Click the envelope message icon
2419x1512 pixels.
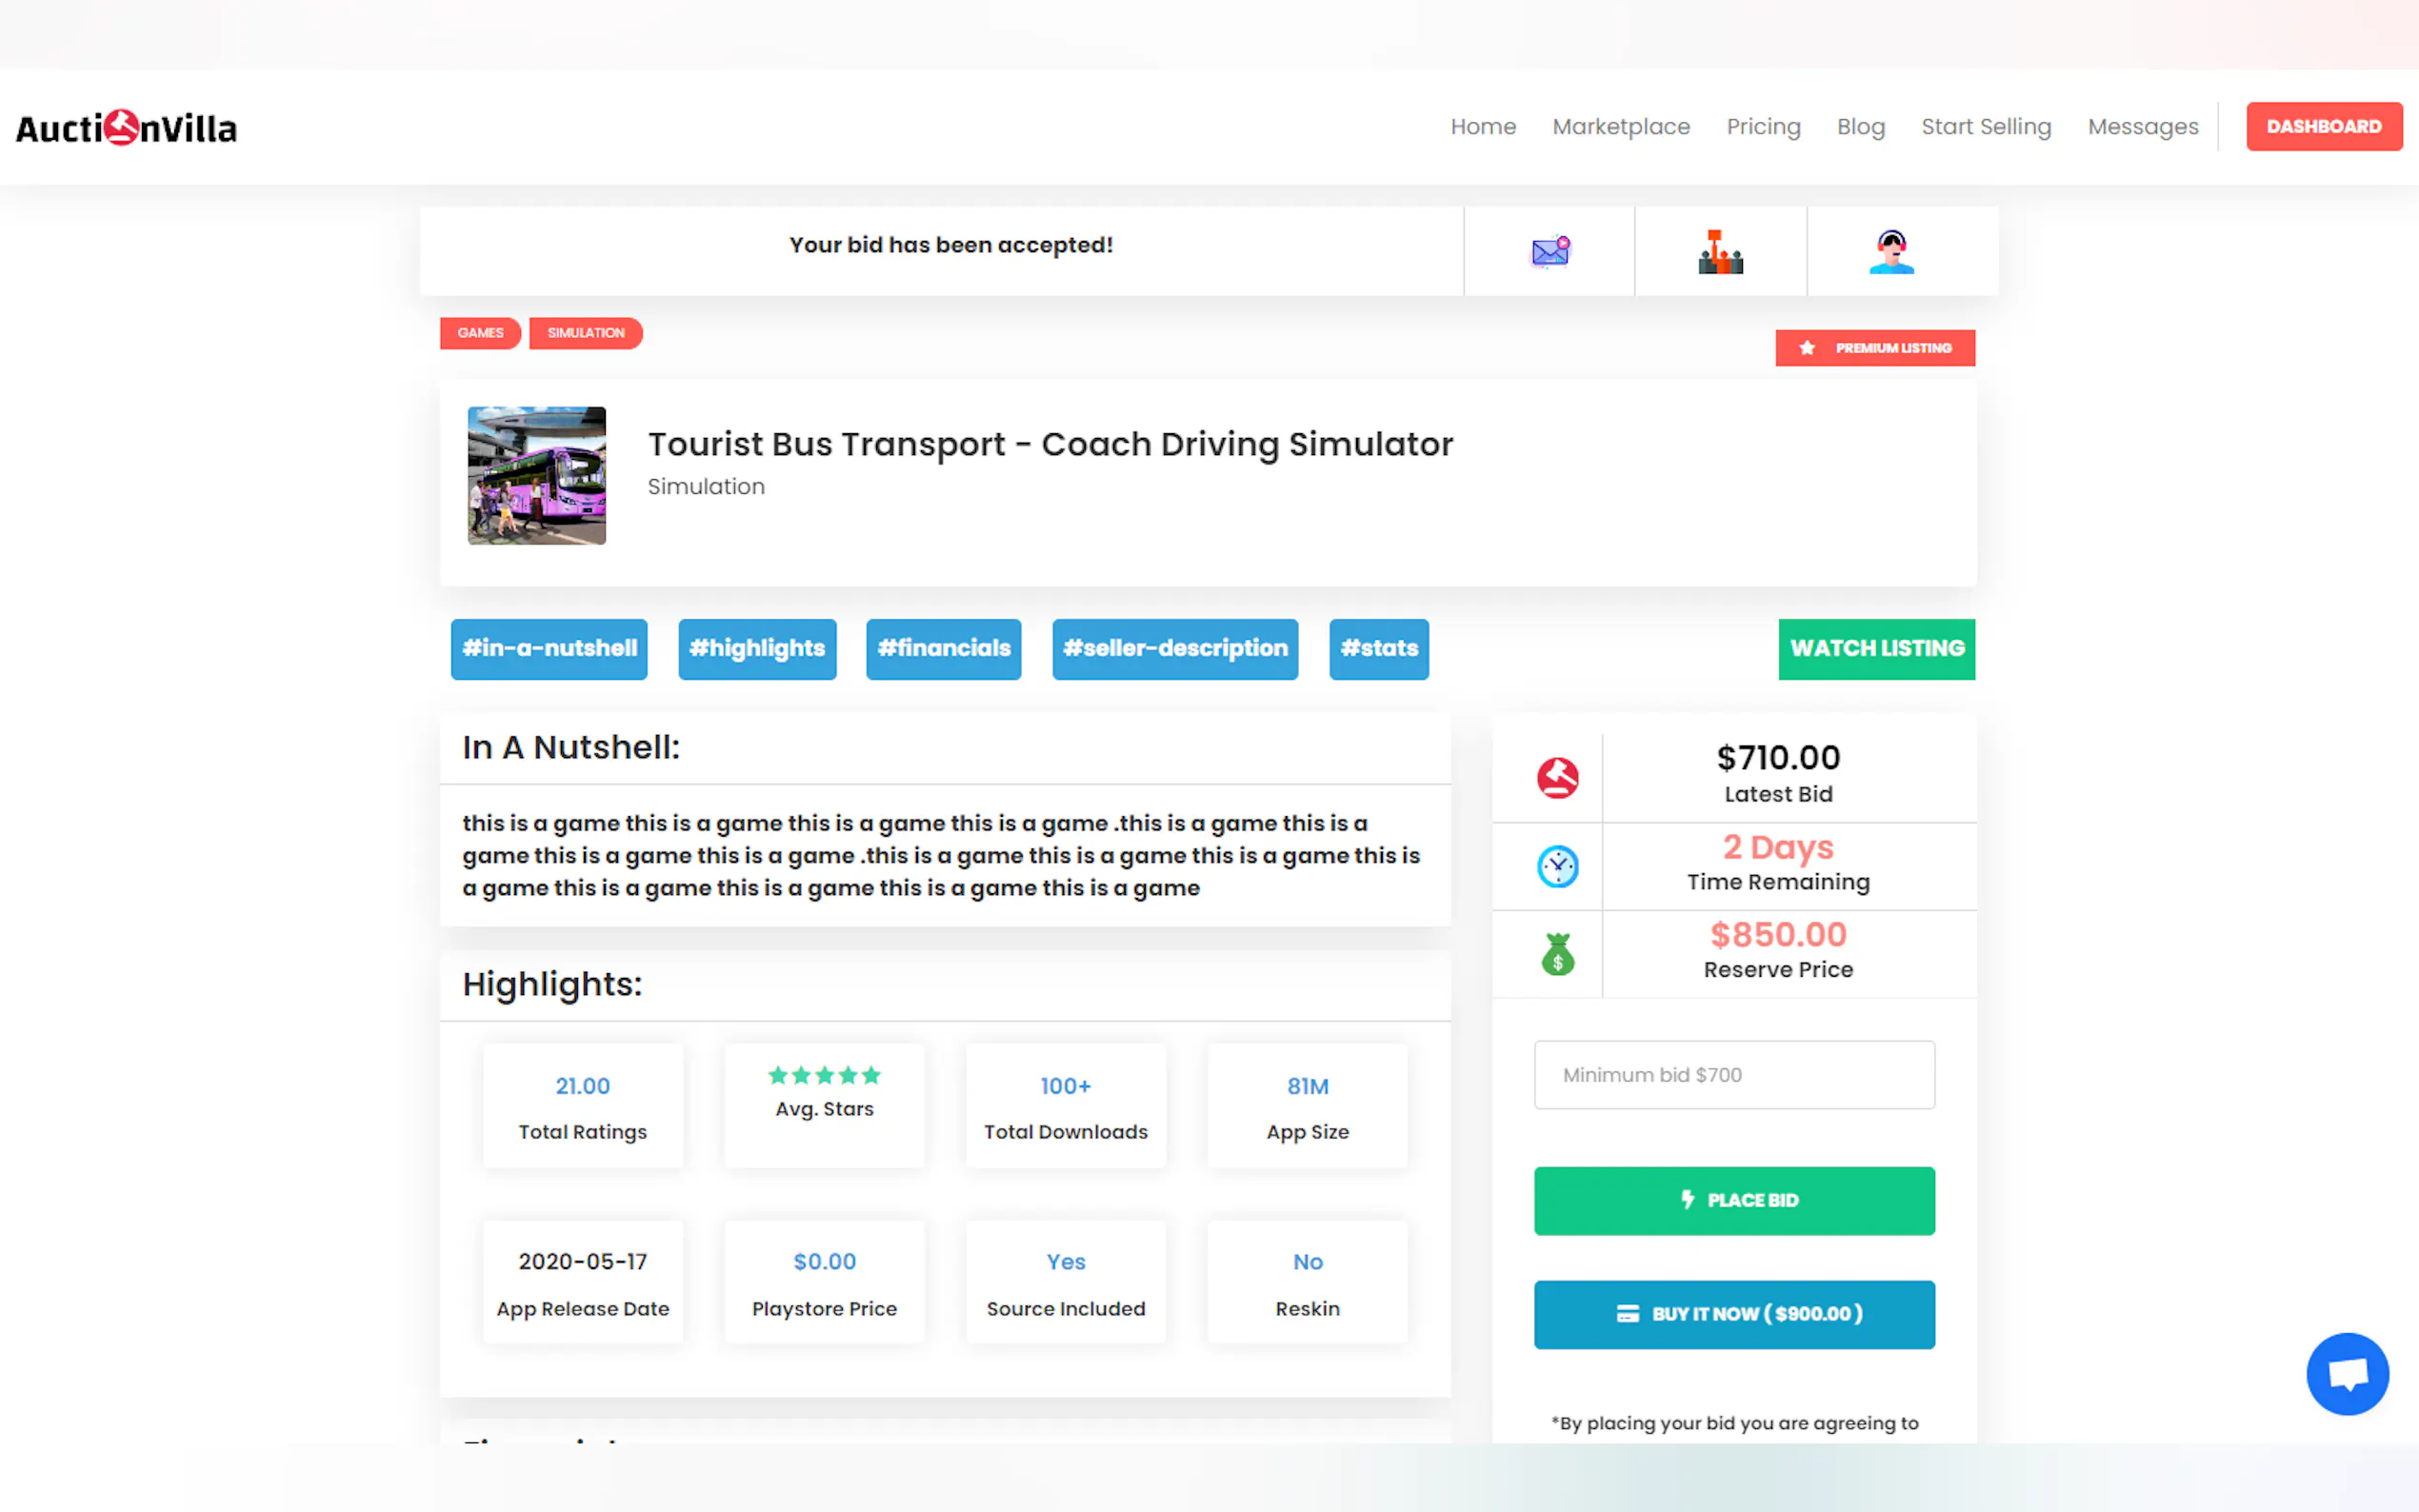coord(1549,251)
